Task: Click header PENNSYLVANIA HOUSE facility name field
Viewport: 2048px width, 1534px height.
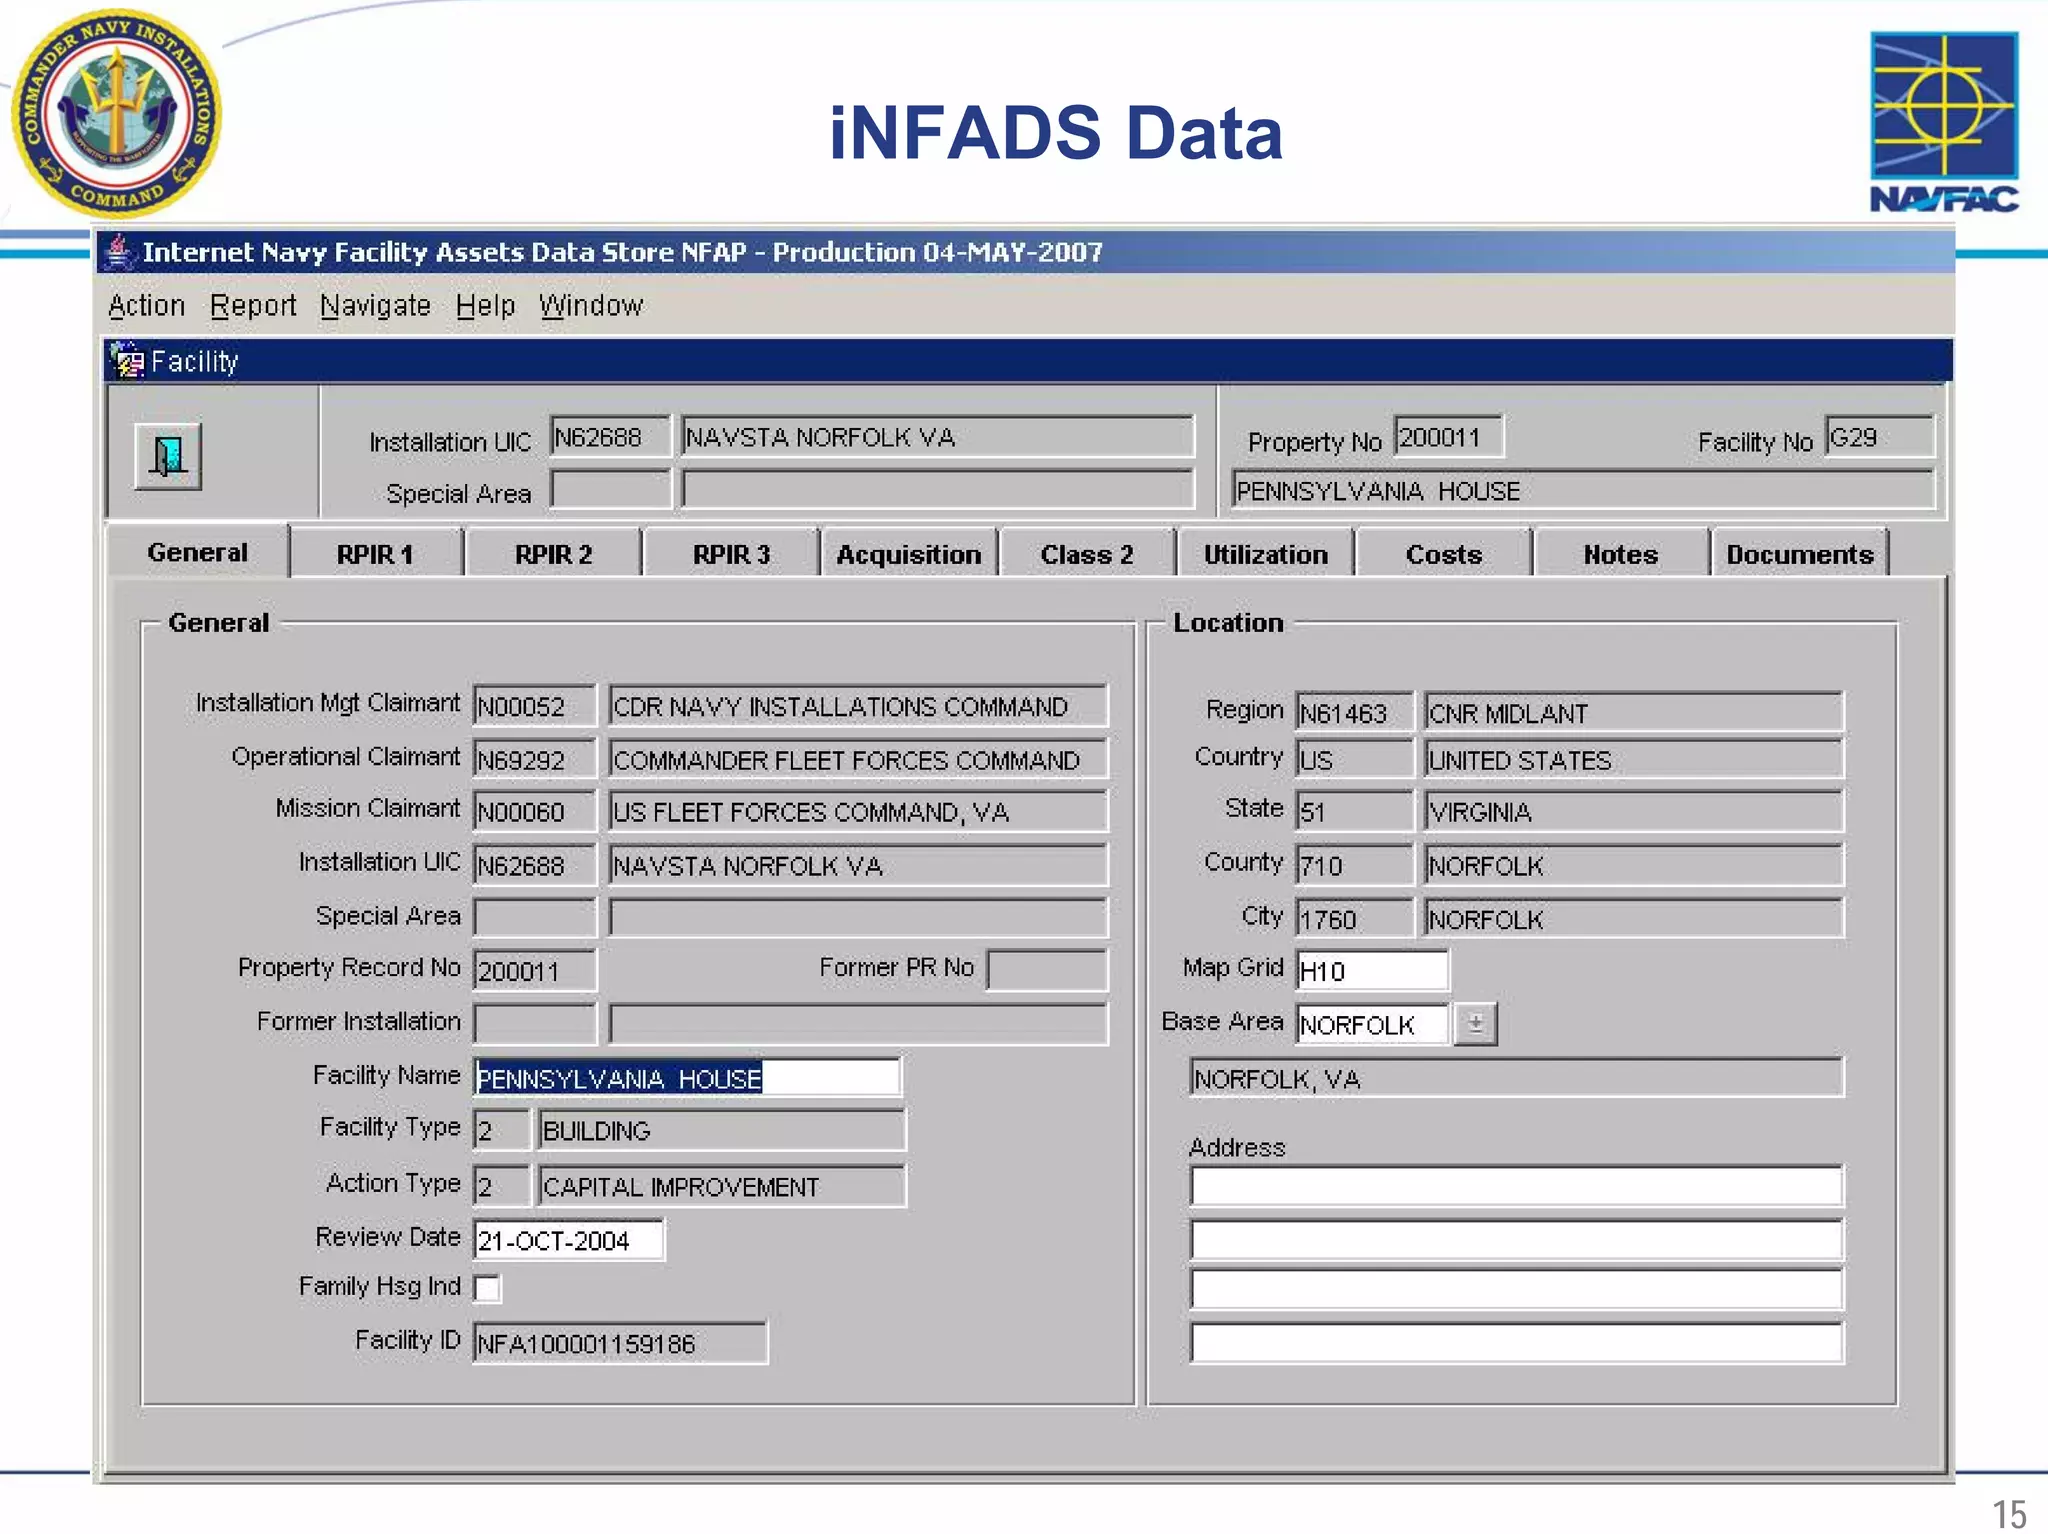Action: pos(1583,490)
